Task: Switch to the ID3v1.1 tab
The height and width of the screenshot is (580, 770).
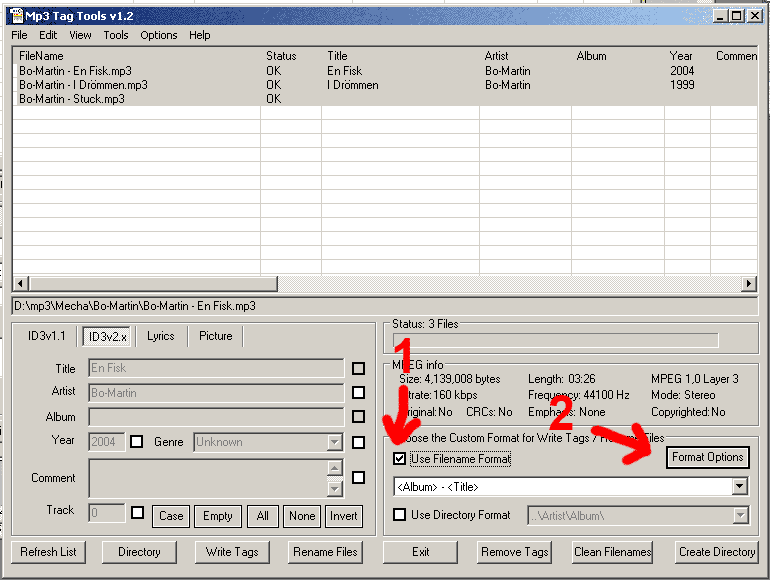Action: pos(46,336)
